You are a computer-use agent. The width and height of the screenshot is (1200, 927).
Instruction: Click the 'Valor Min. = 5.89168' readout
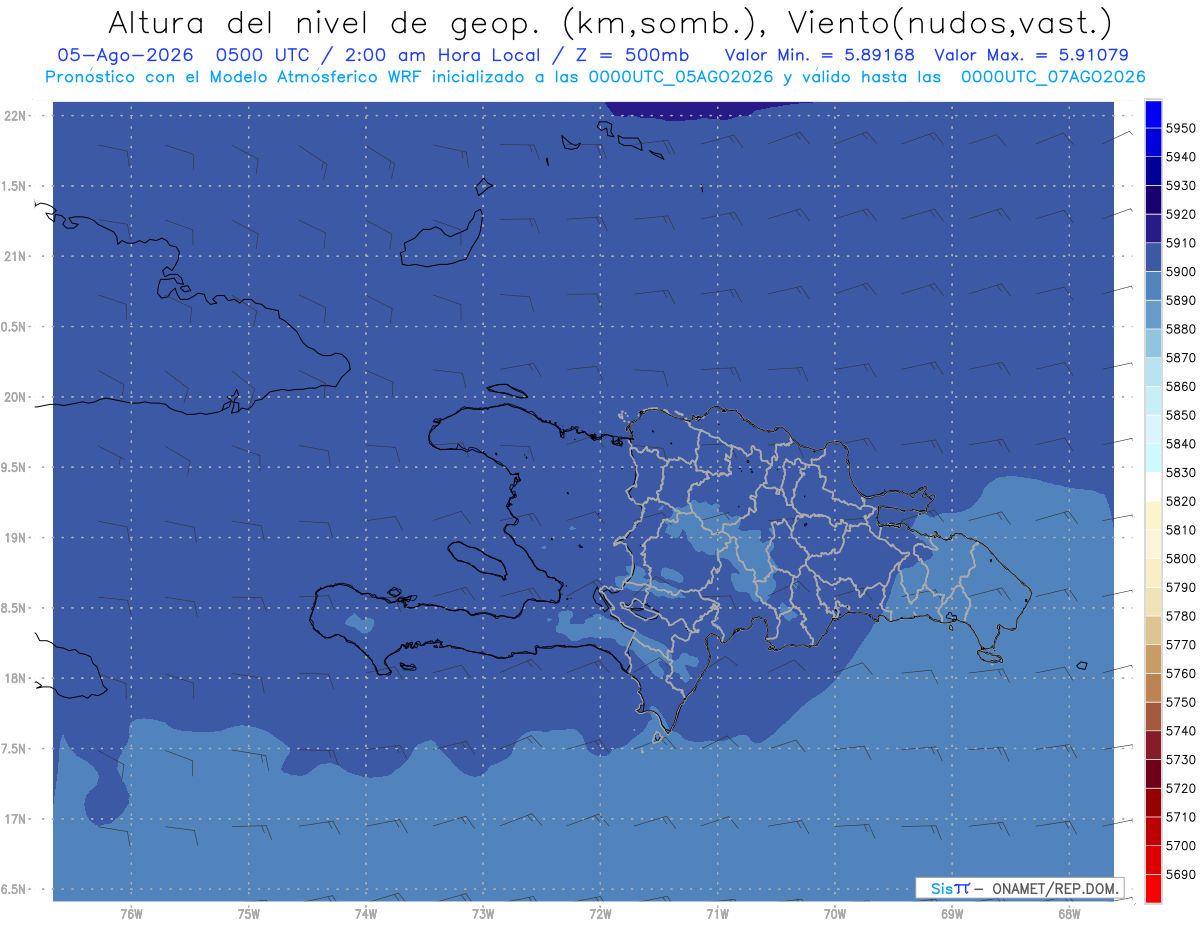pyautogui.click(x=819, y=56)
